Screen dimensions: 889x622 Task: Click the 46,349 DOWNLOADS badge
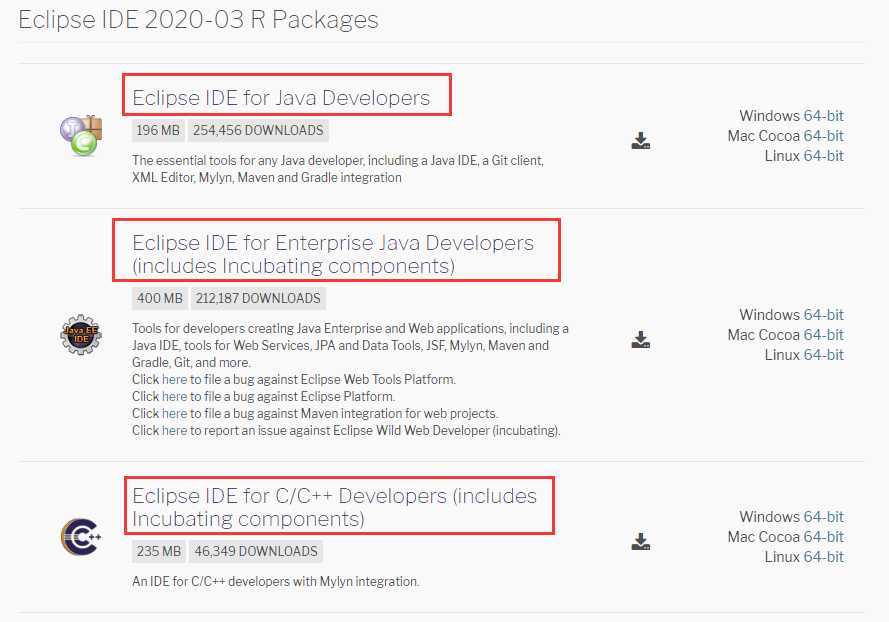(256, 551)
